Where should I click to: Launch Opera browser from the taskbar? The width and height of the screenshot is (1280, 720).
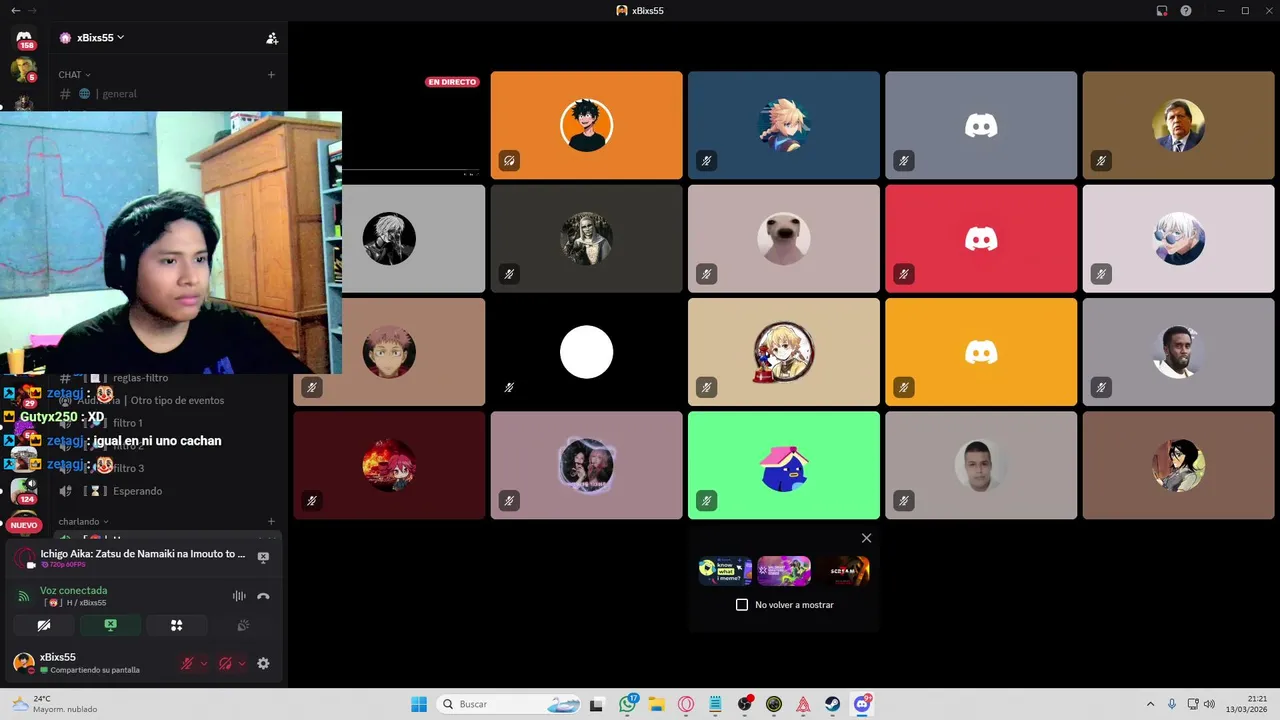(x=686, y=704)
